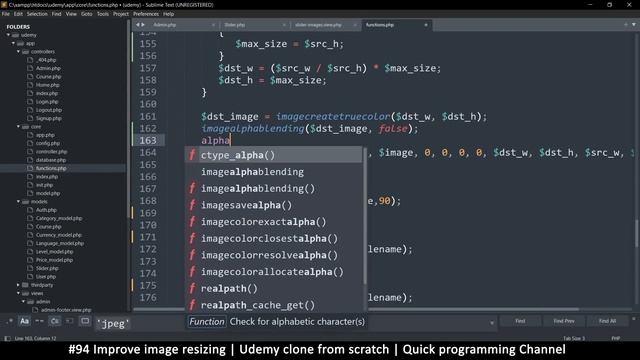The width and height of the screenshot is (640, 360).
Task: Click the find input containing 'jpeg'
Action: tap(294, 323)
